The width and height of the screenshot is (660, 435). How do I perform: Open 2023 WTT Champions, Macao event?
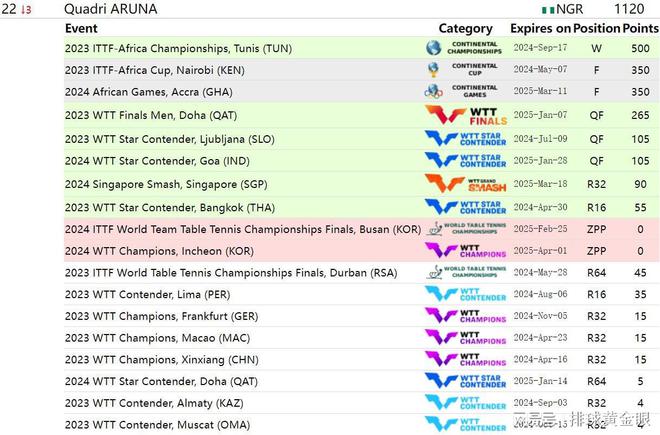[157, 338]
